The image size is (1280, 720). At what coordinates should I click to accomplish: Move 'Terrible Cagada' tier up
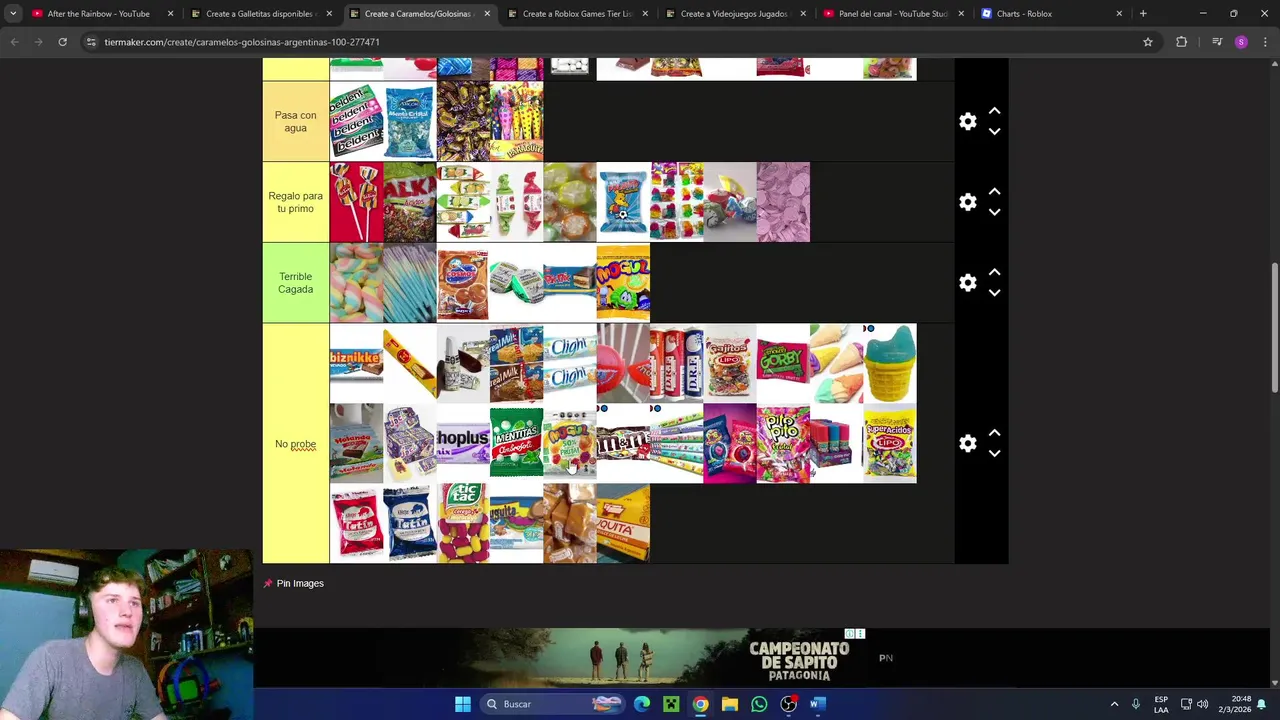(x=994, y=272)
